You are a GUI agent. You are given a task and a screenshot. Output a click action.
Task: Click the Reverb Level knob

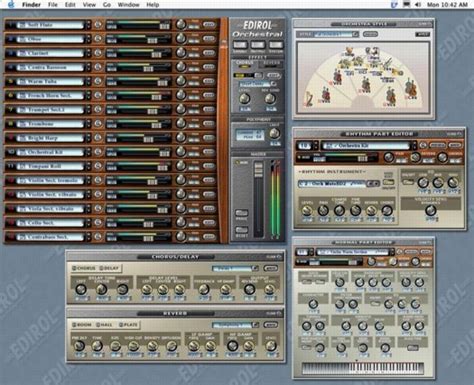pos(271,345)
